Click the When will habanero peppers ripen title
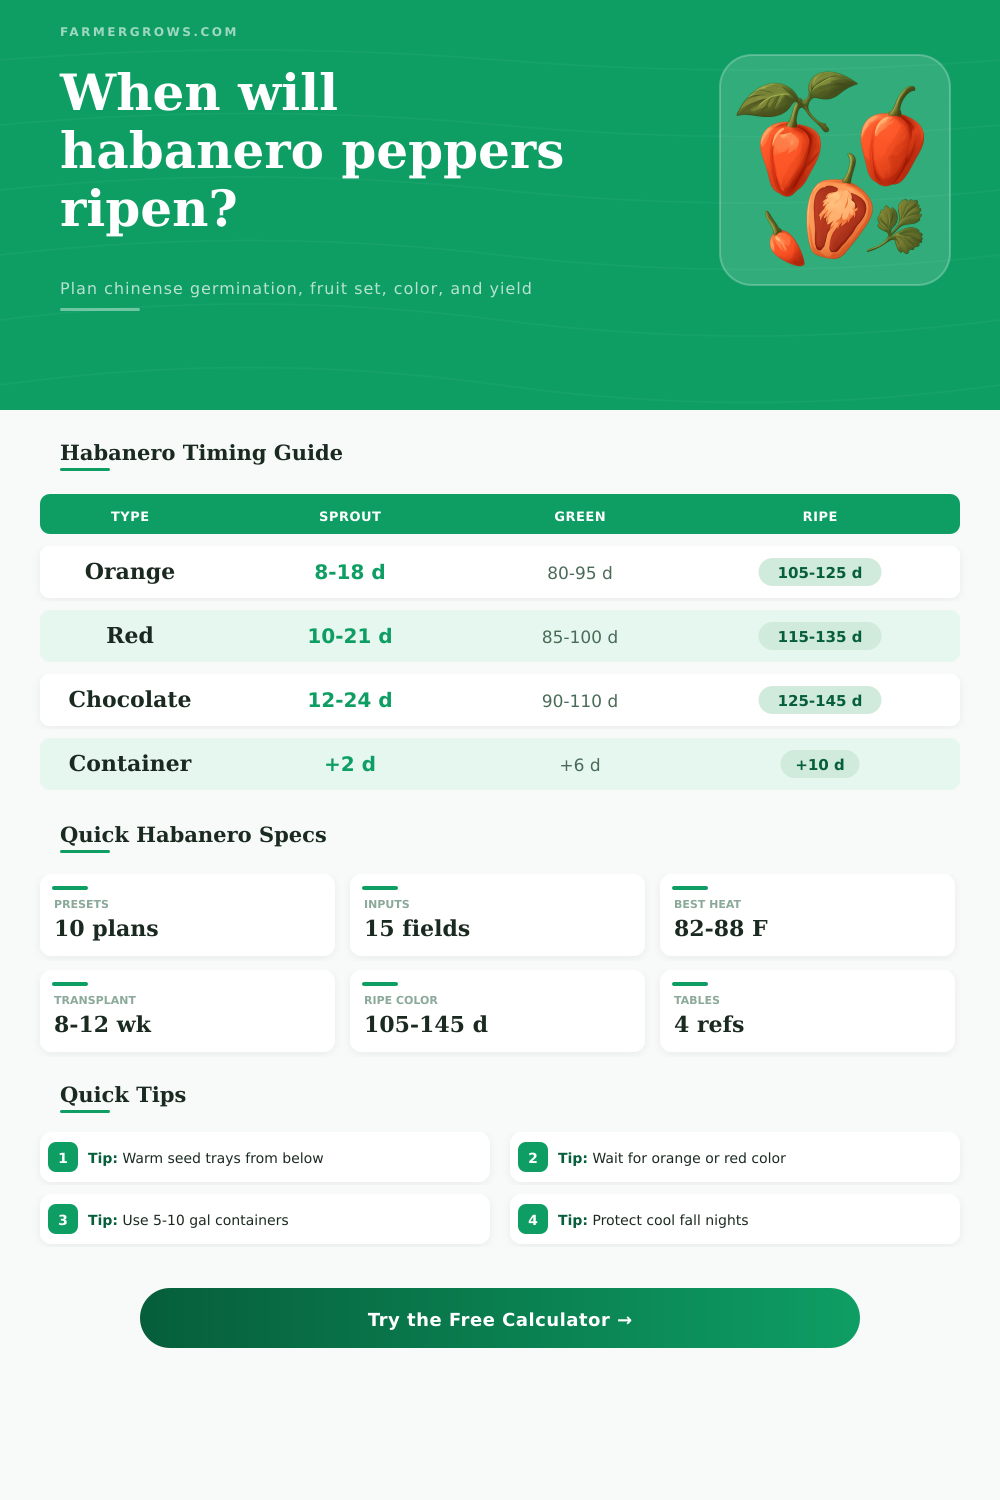This screenshot has height=1500, width=1000. pyautogui.click(x=312, y=150)
